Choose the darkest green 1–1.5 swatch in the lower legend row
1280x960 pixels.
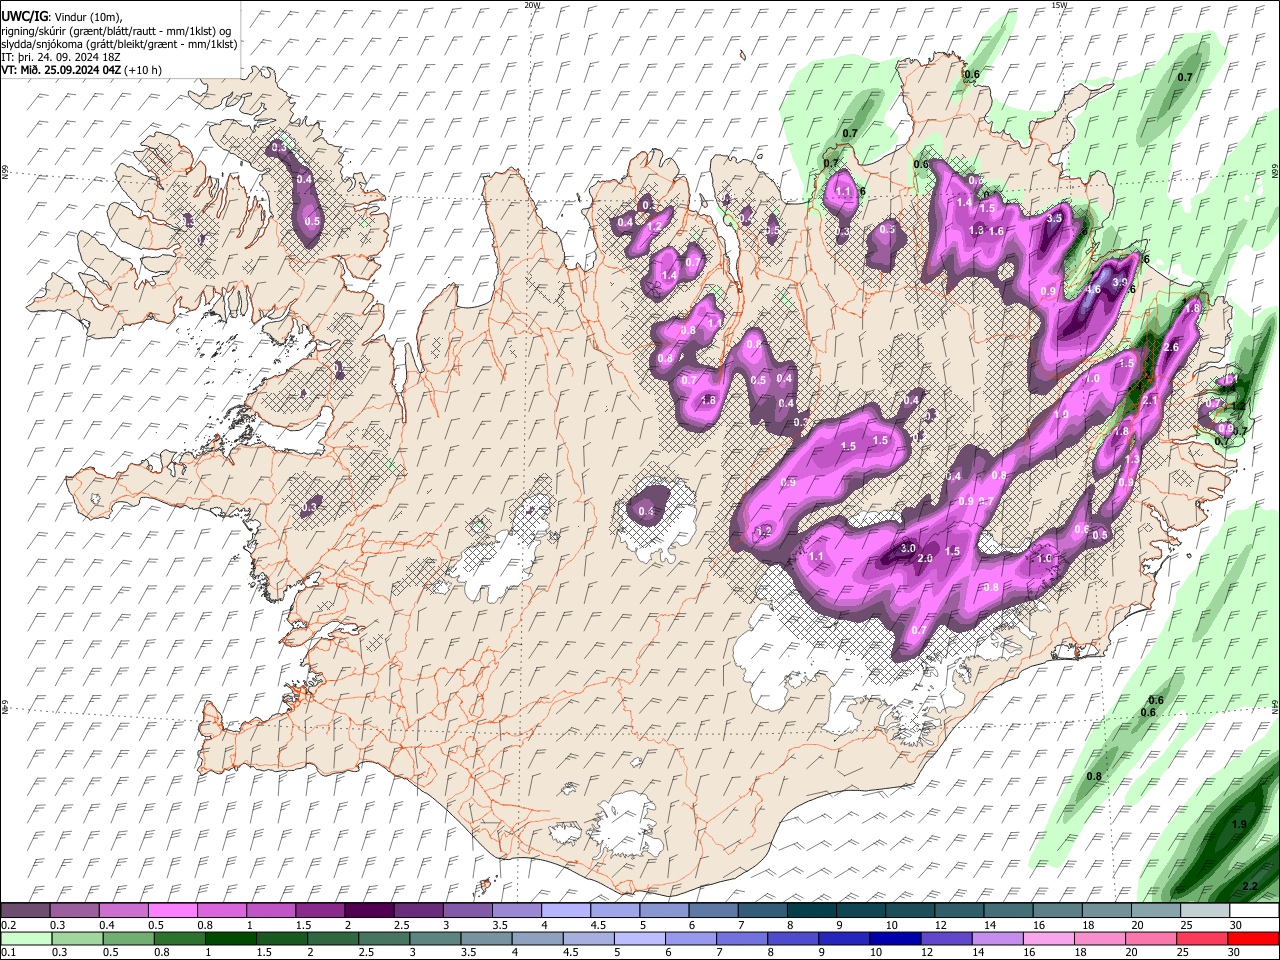(232, 939)
